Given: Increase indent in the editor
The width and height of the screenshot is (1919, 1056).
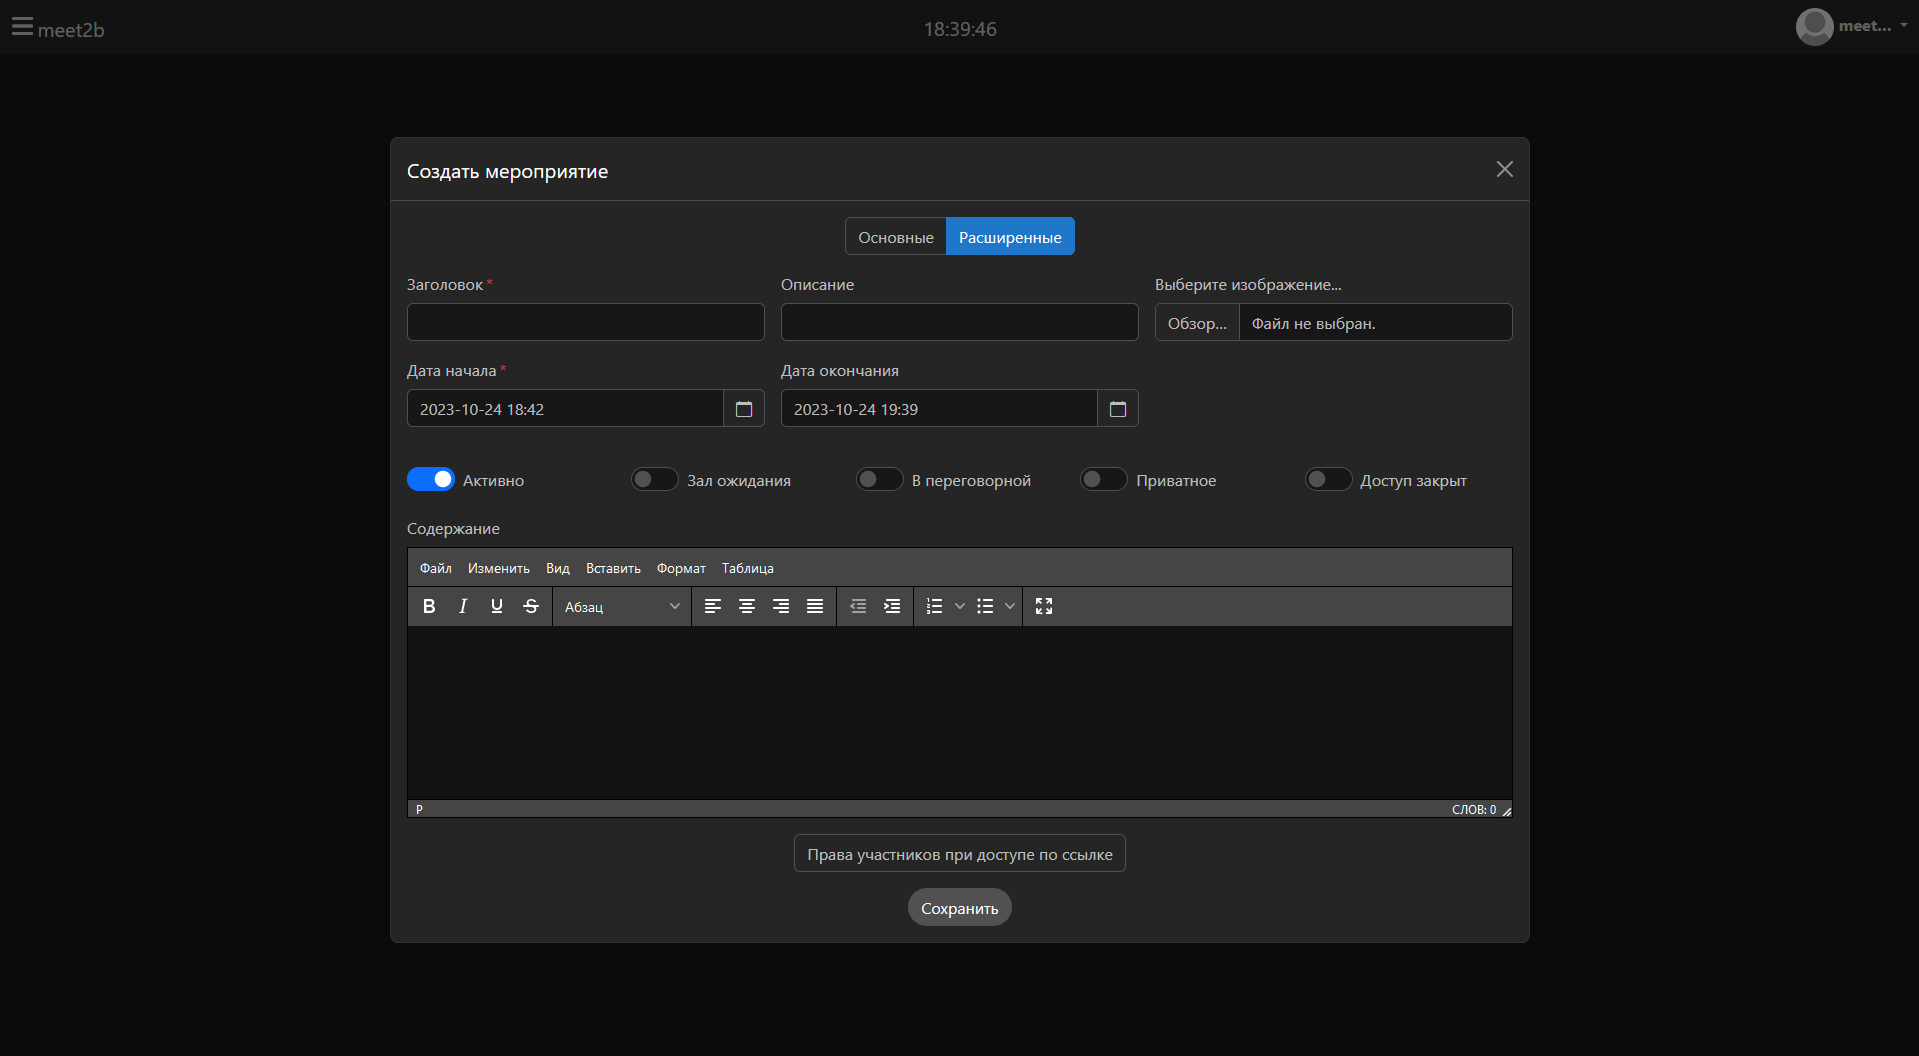Looking at the screenshot, I should [892, 606].
